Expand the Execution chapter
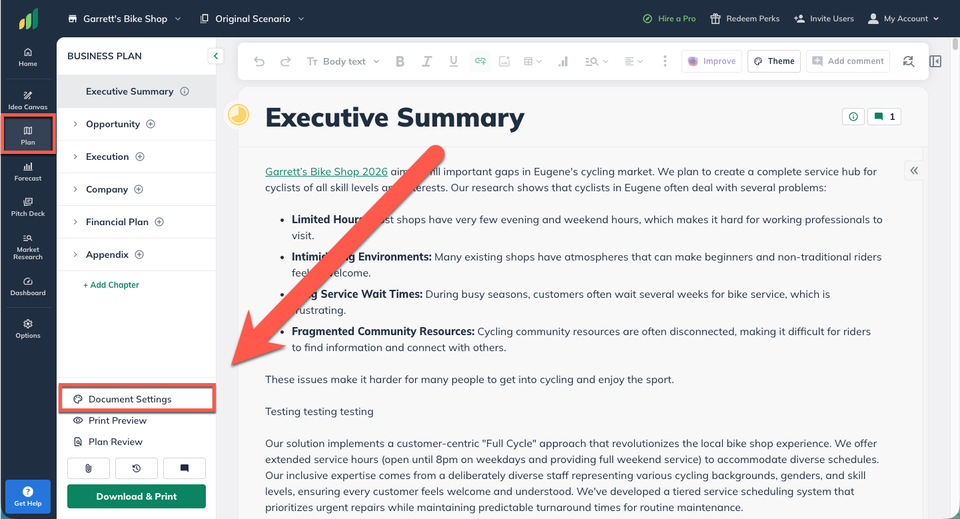Screen dimensions: 960x519 [x=75, y=157]
